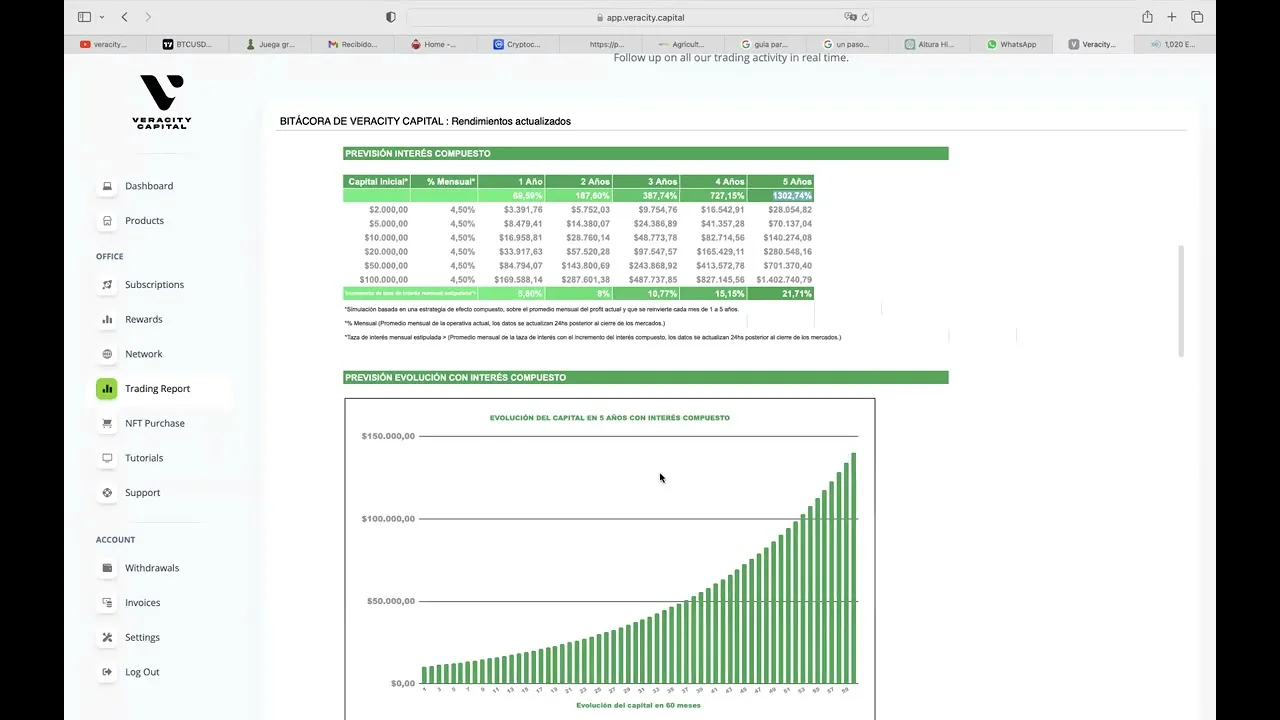Image resolution: width=1280 pixels, height=720 pixels.
Task: Click the Veracity Capital logo
Action: [x=161, y=101]
